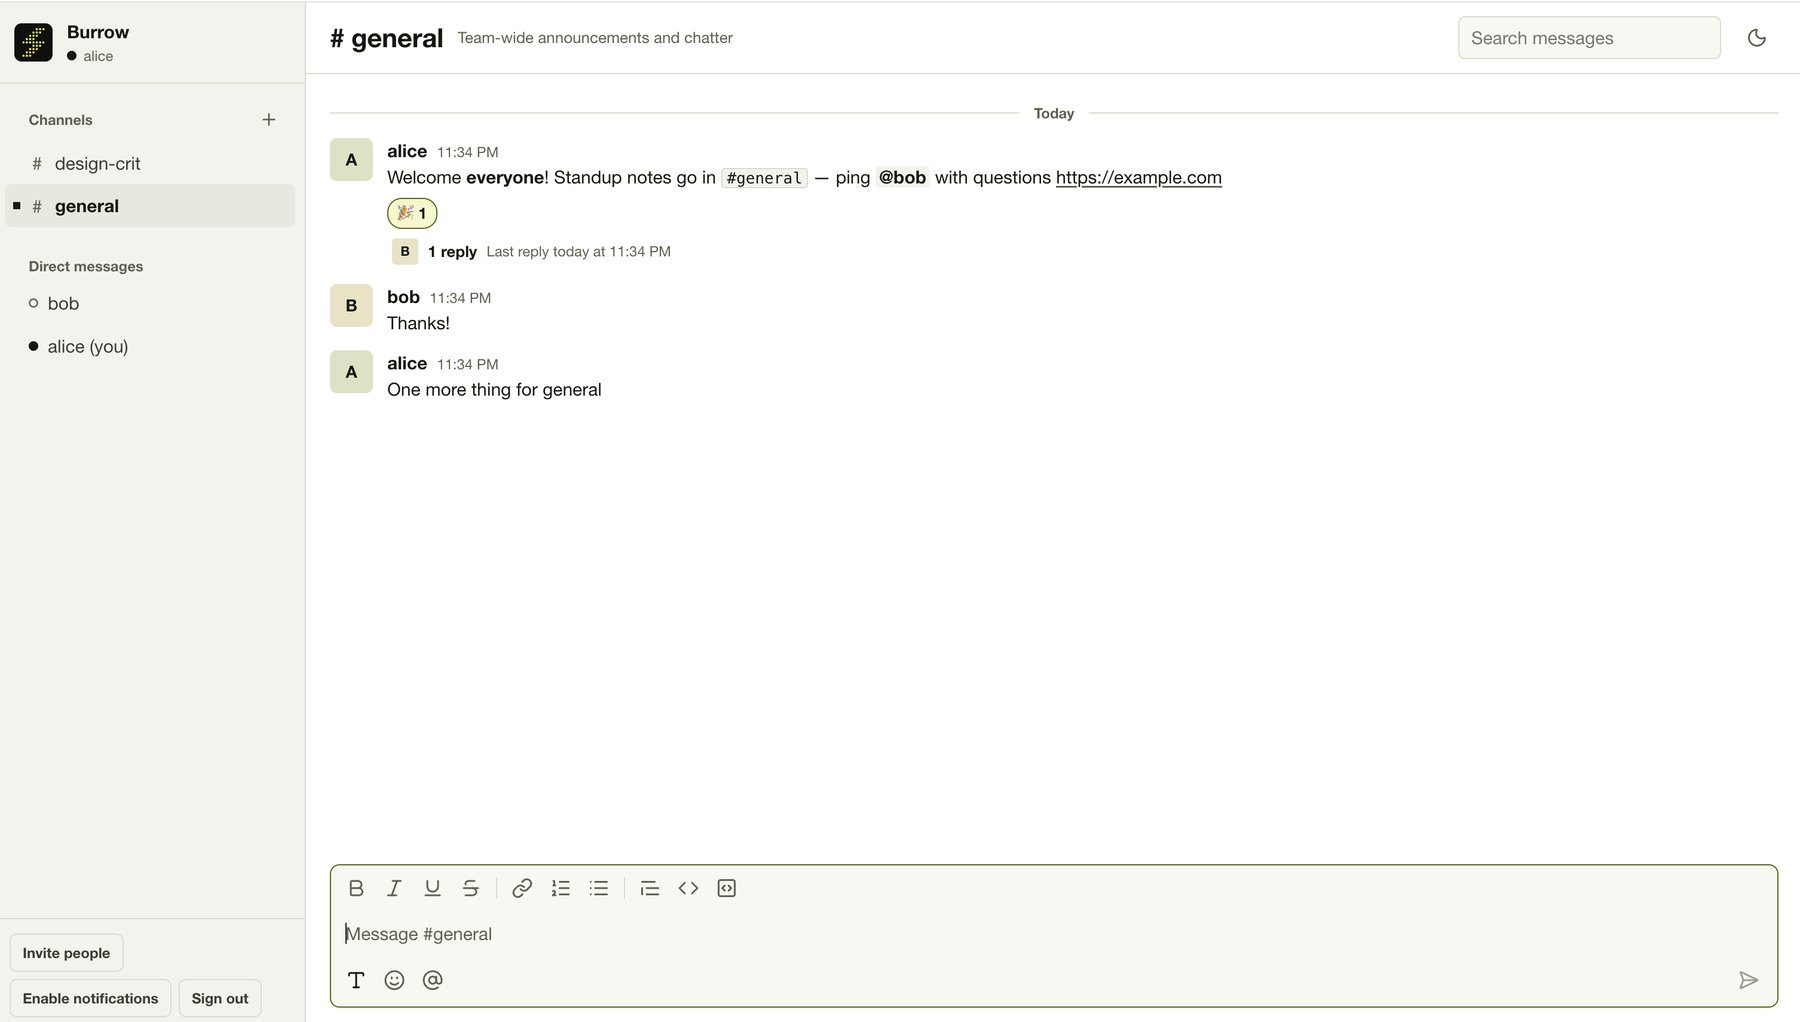The image size is (1800, 1022).
Task: Toggle underline formatting in composer
Action: click(x=432, y=888)
